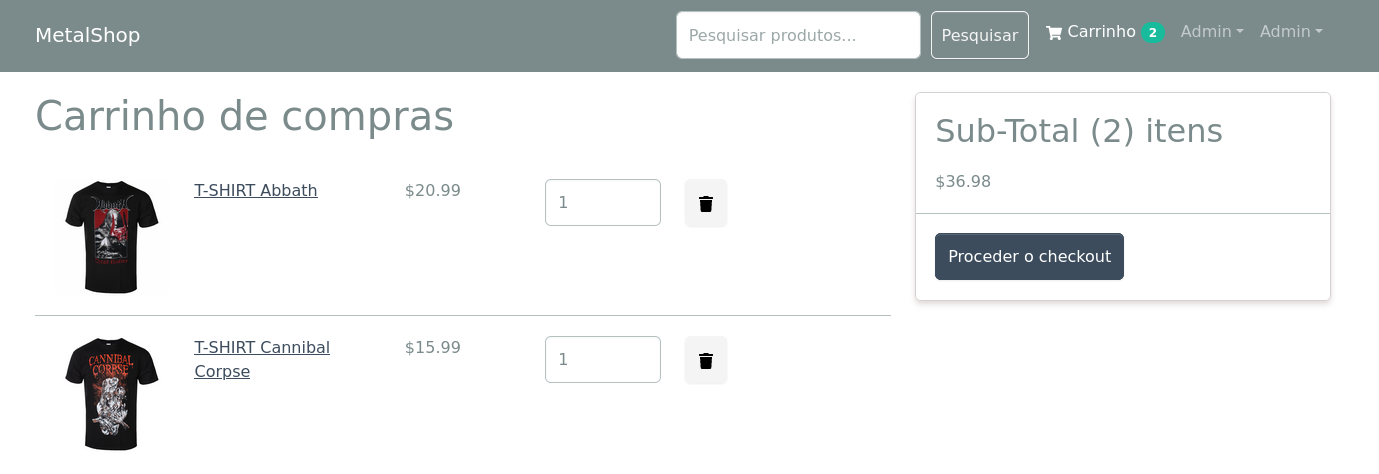Click Proceder o checkout
This screenshot has width=1379, height=474.
tap(1029, 257)
